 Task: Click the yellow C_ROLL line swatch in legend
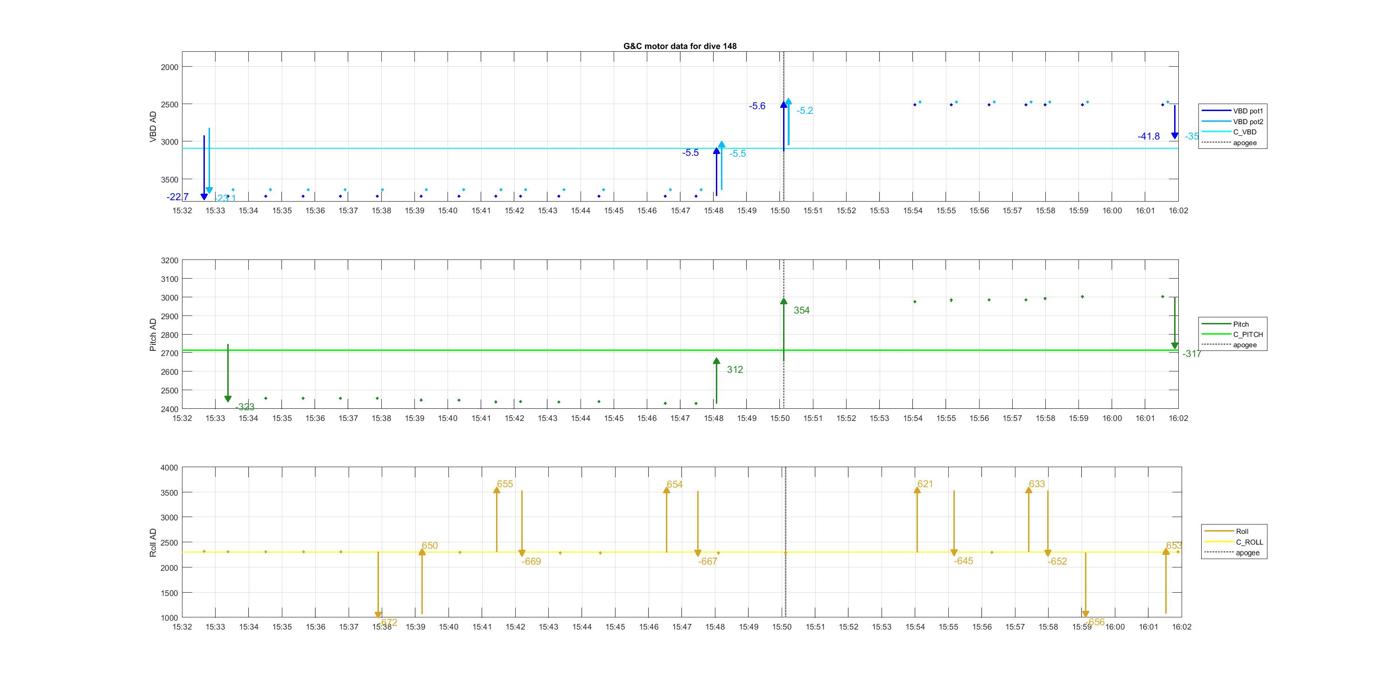(x=1220, y=542)
